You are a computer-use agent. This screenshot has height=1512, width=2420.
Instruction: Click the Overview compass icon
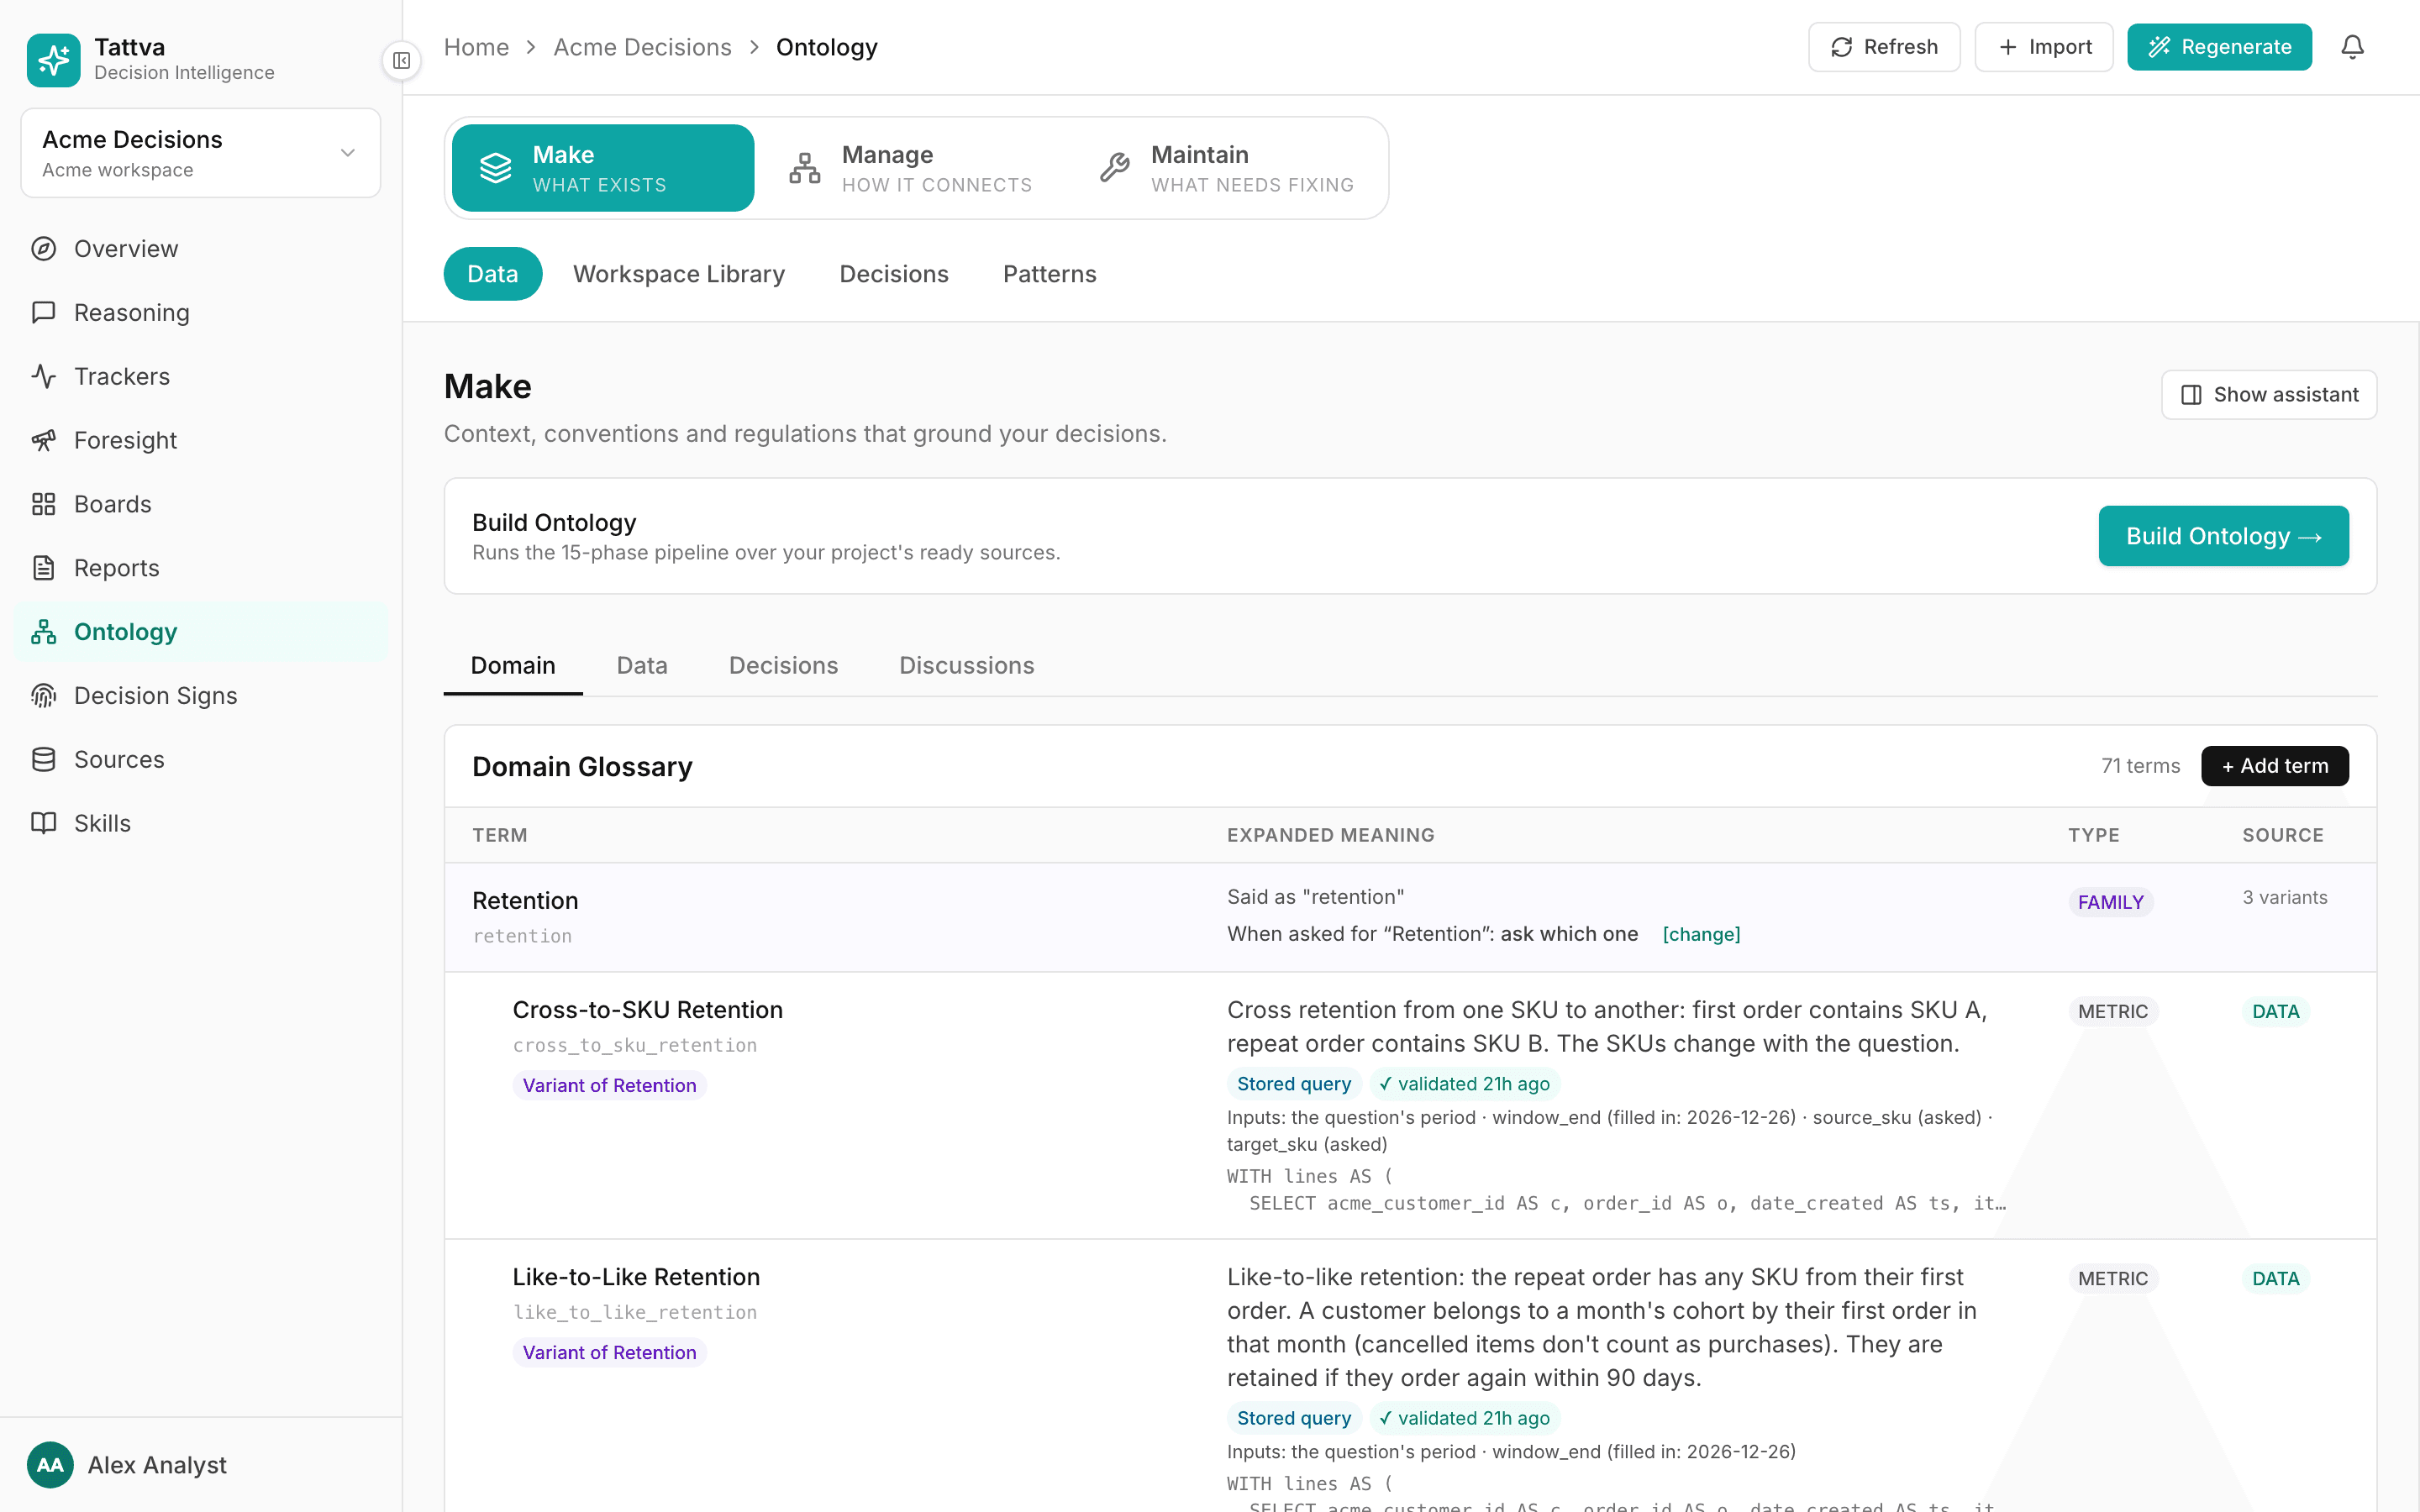point(43,249)
